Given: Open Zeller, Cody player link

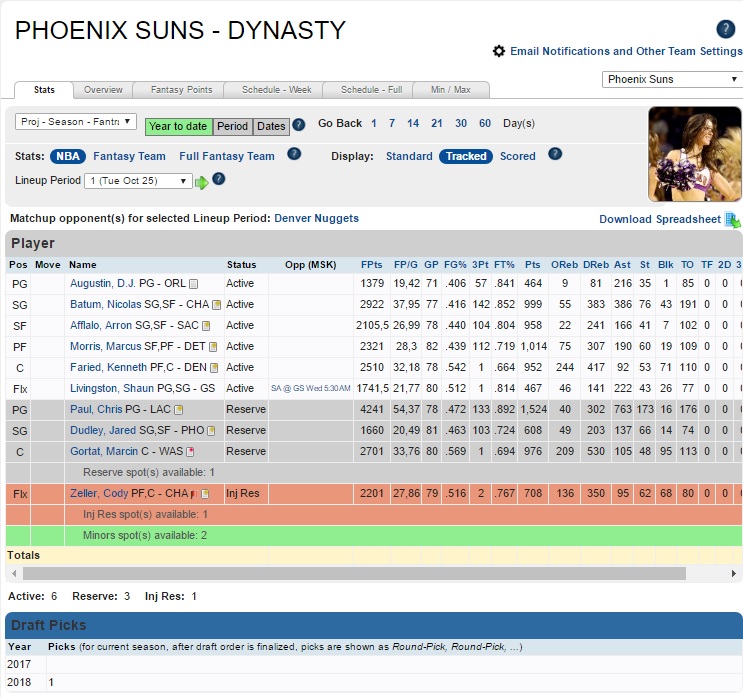Looking at the screenshot, I should [99, 493].
